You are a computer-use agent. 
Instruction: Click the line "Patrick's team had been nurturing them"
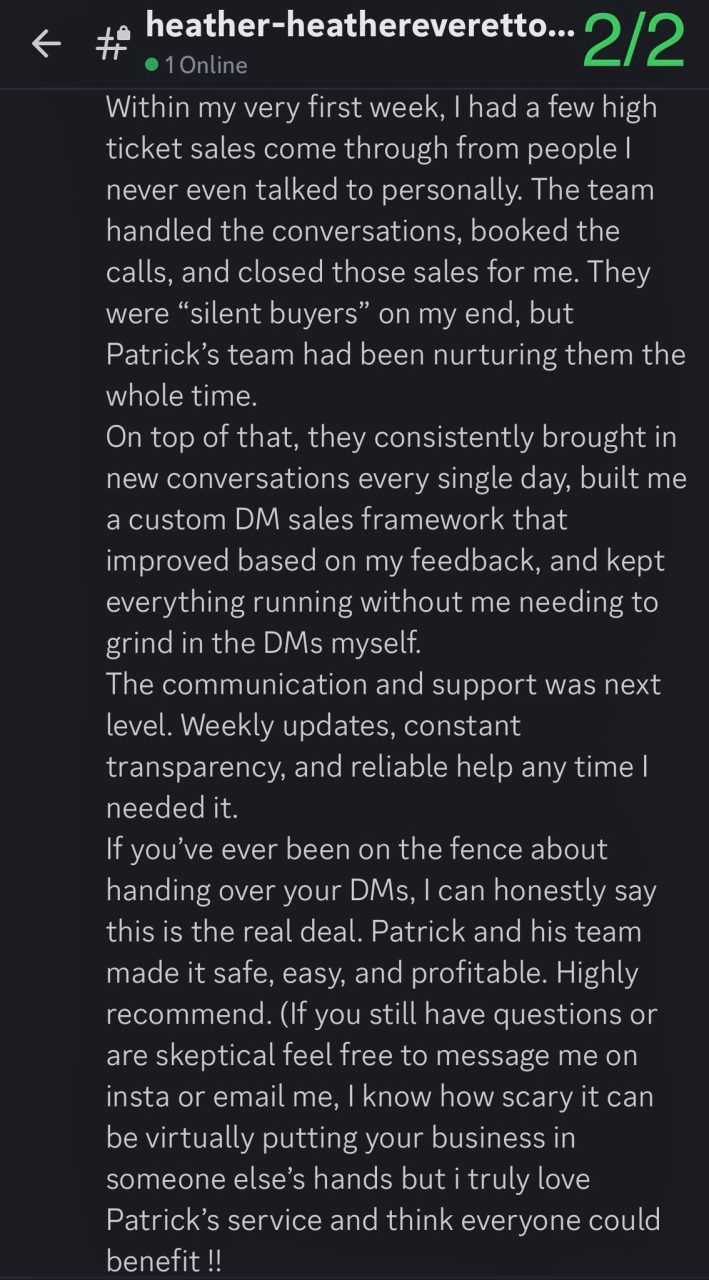pyautogui.click(x=395, y=354)
